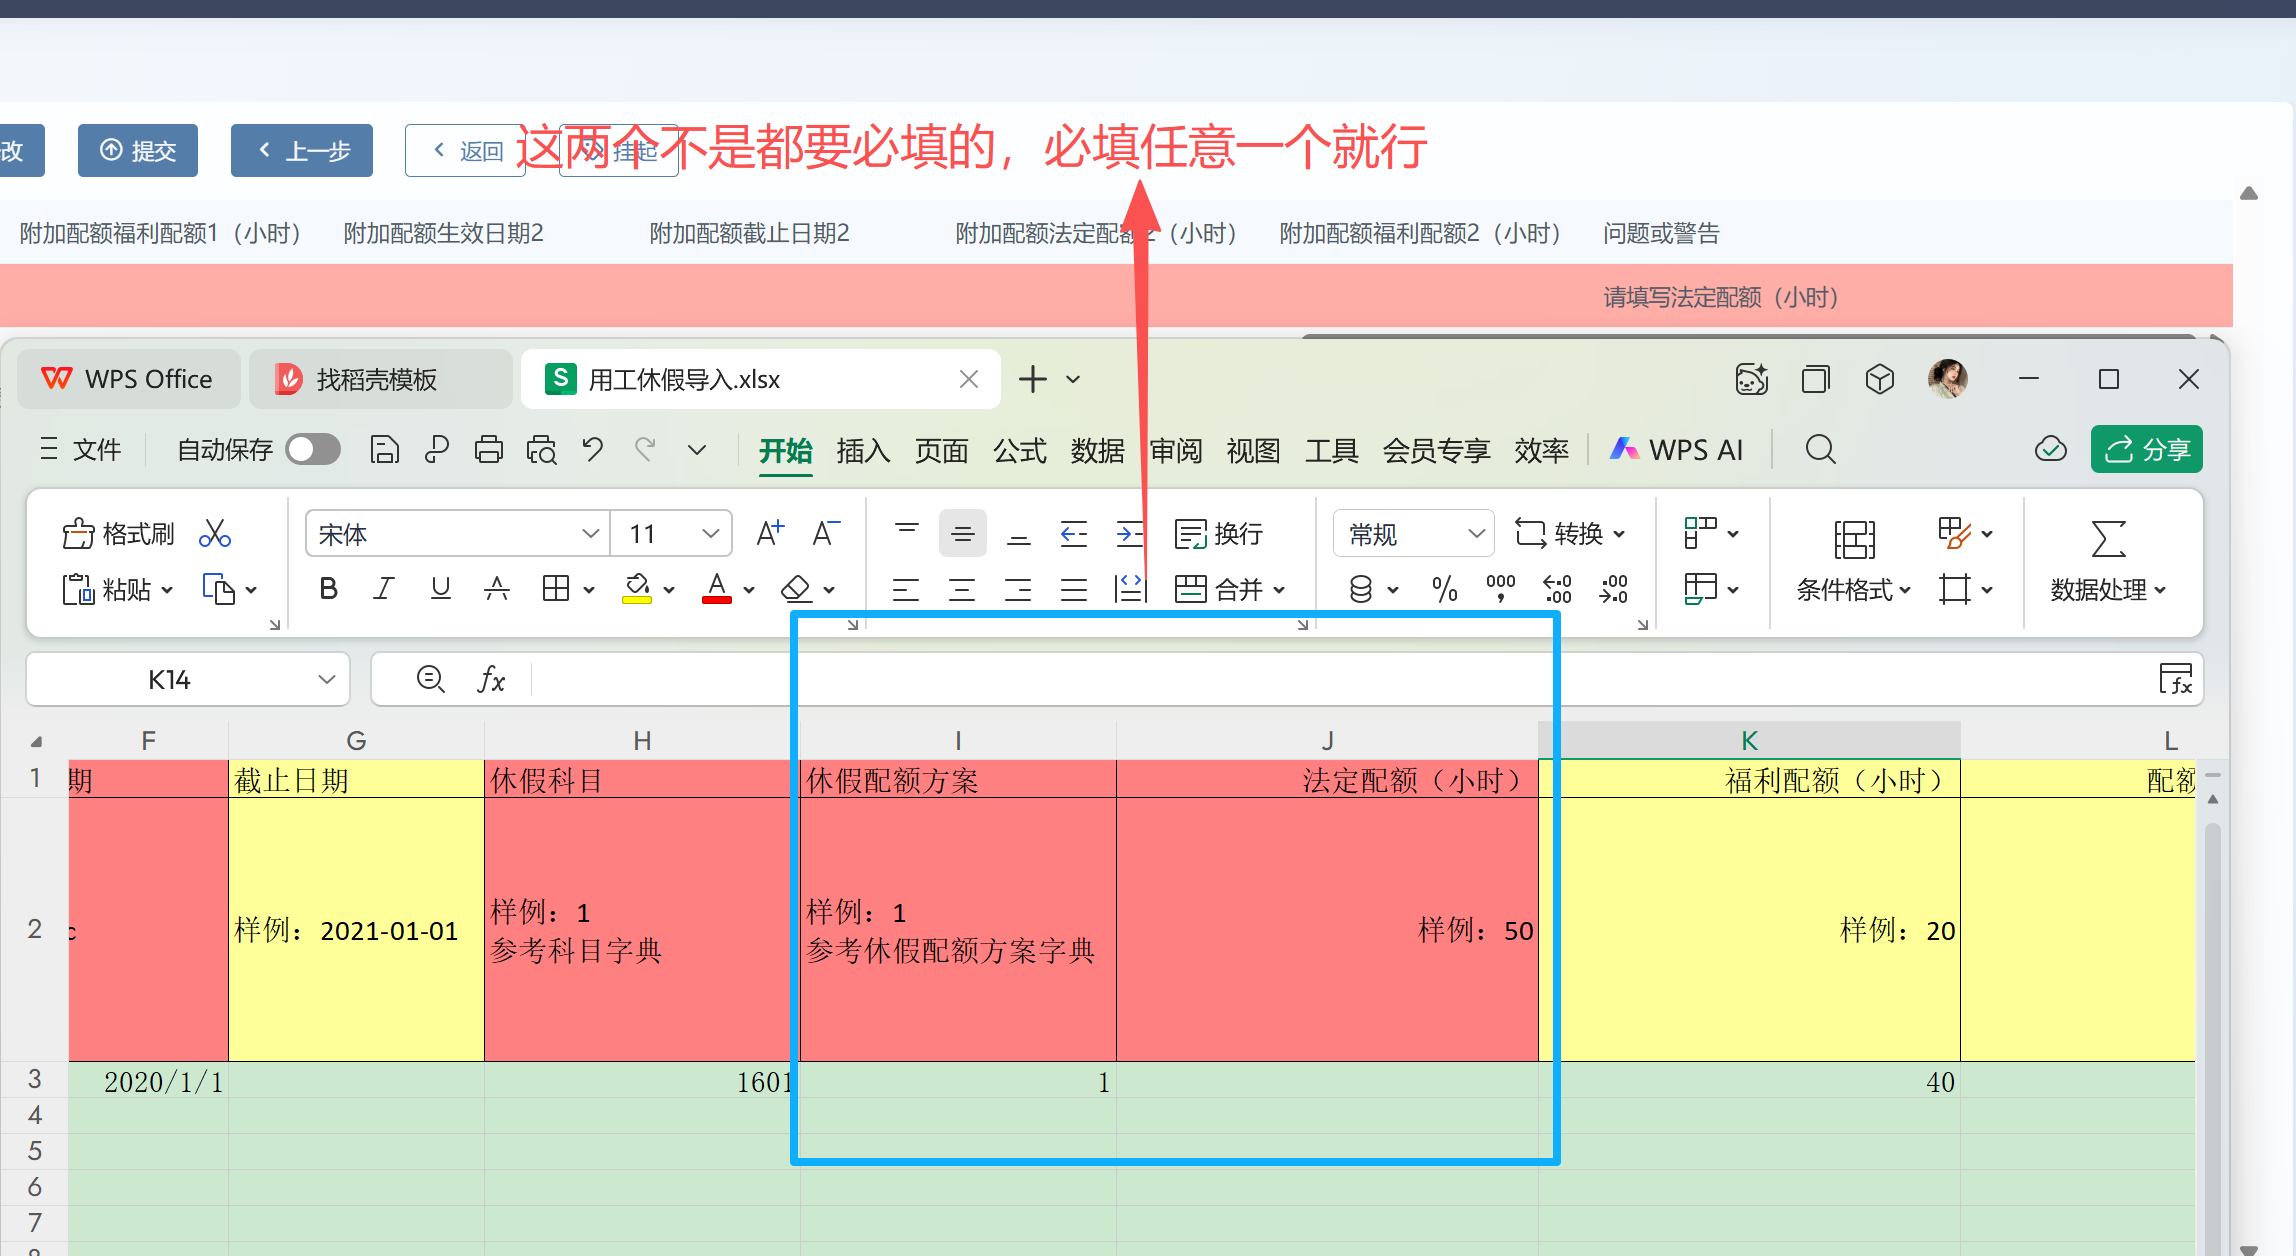Open the 宋体 font name dropdown

click(590, 534)
